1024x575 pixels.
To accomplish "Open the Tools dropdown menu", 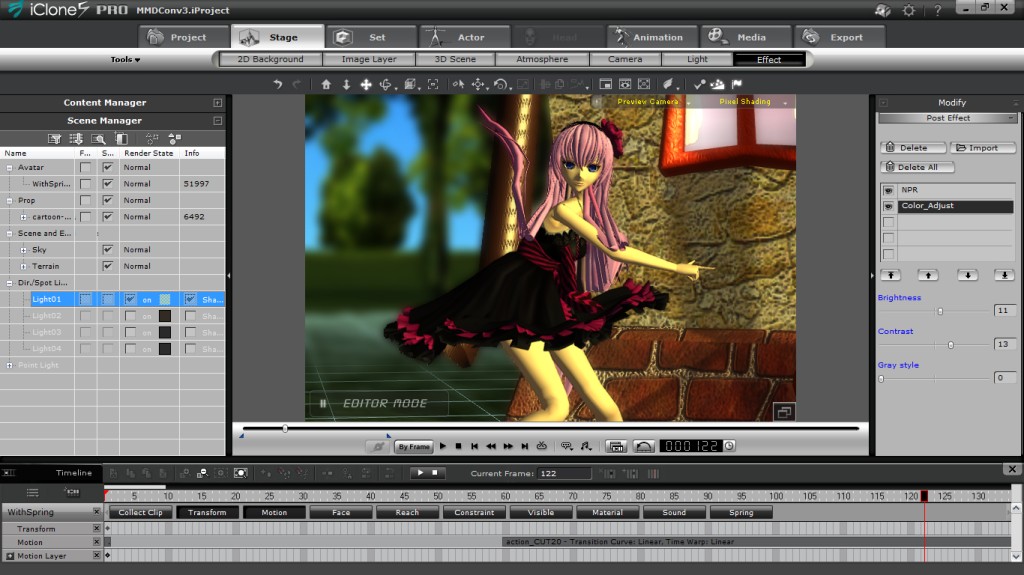I will tap(125, 60).
